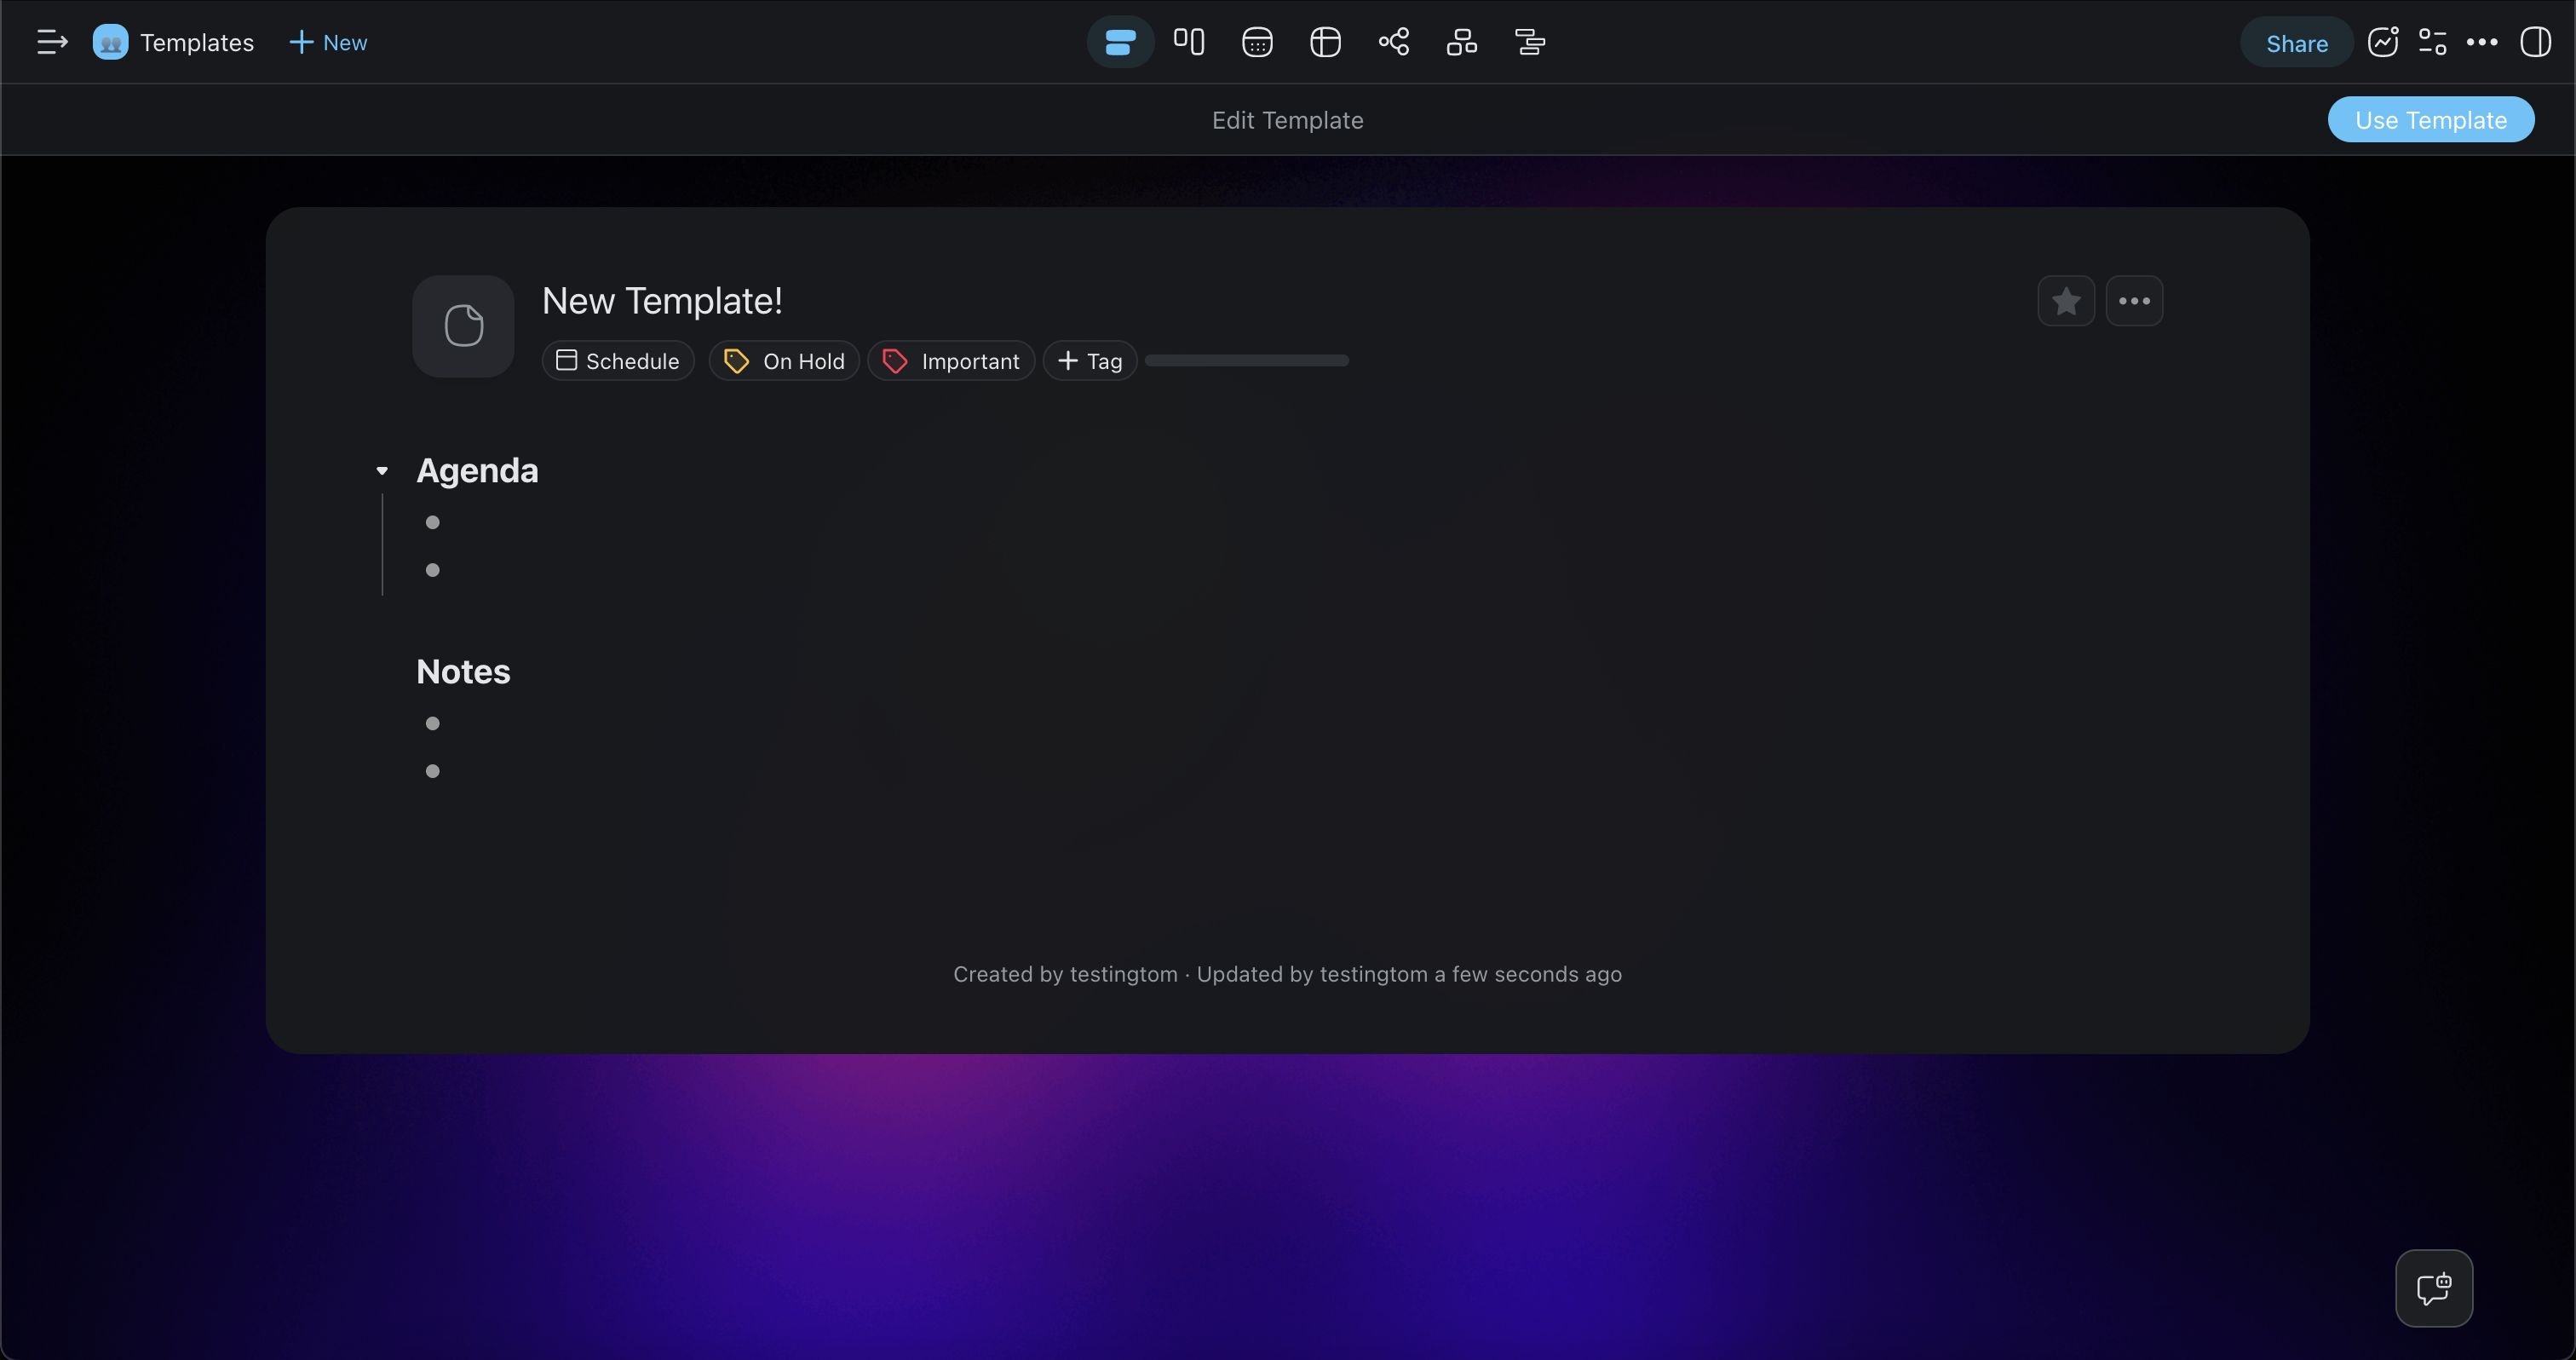Click the Use Template button
2576x1360 pixels.
[2430, 120]
